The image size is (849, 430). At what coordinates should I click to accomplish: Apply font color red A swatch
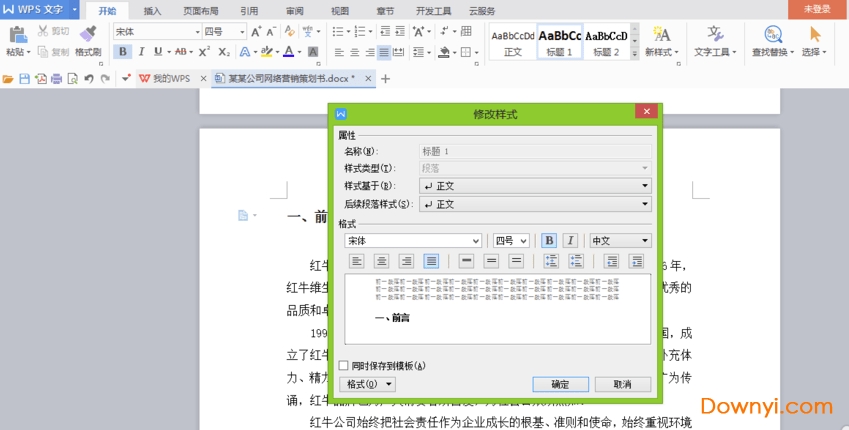289,51
